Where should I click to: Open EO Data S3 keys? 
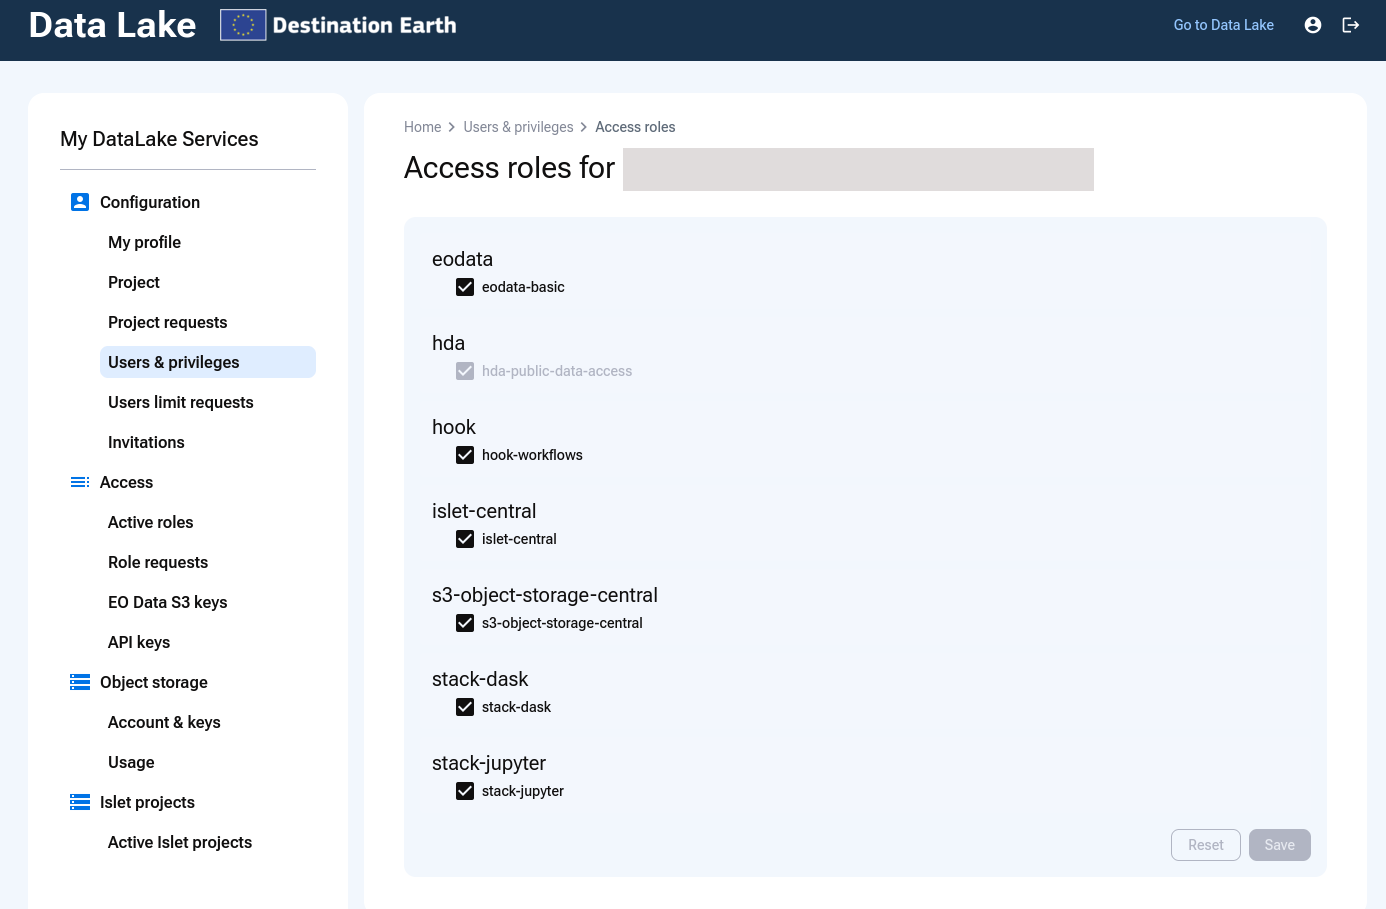point(208,602)
